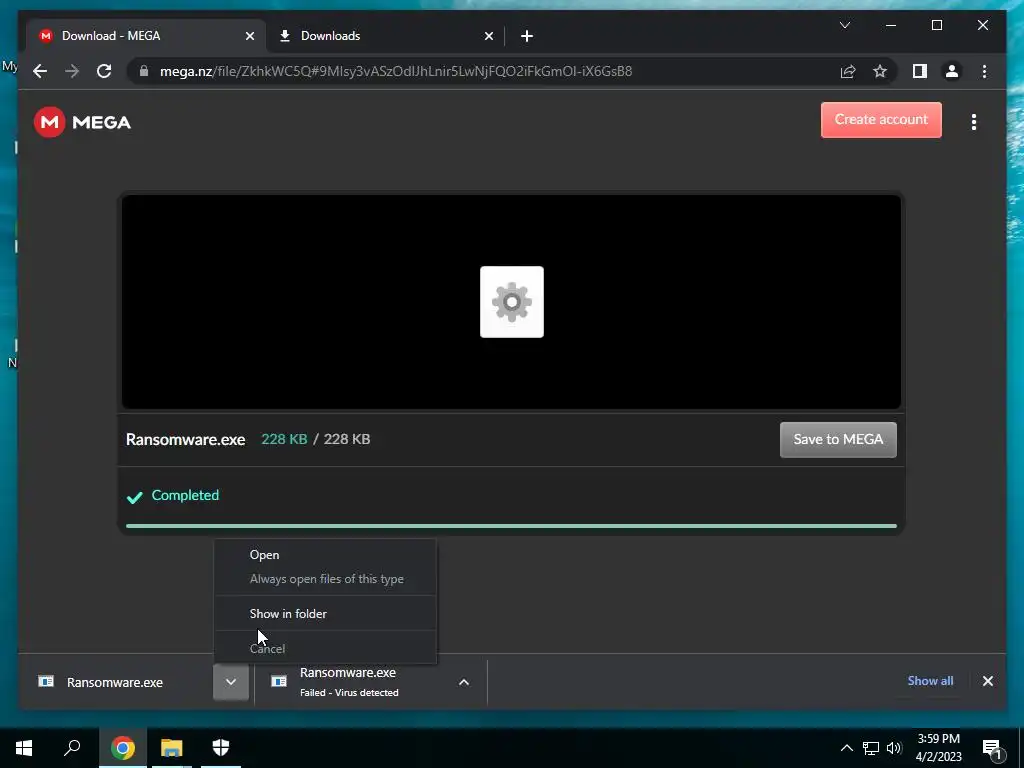Image resolution: width=1024 pixels, height=768 pixels.
Task: Reload the MEGA page
Action: click(104, 71)
